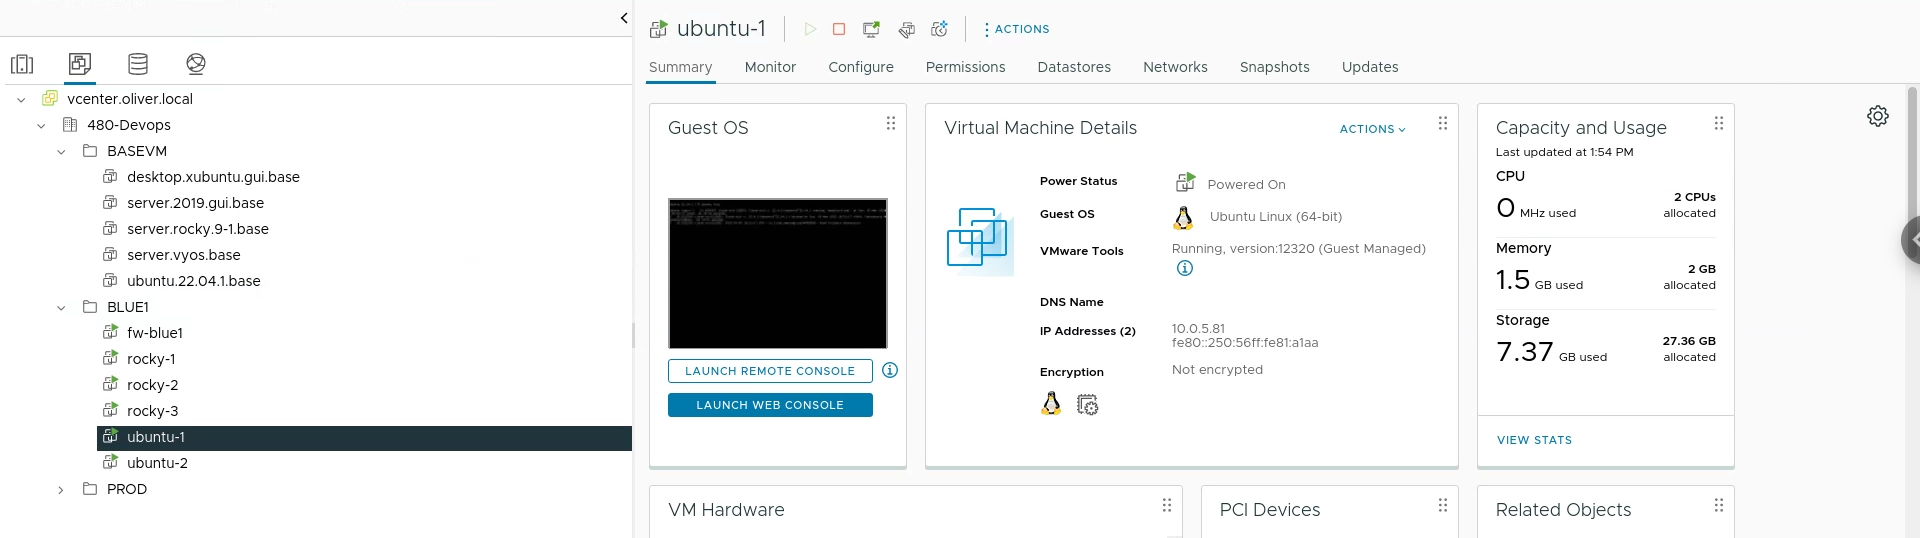The width and height of the screenshot is (1920, 538).
Task: Click PCI Devices card drag handle
Action: click(1443, 506)
